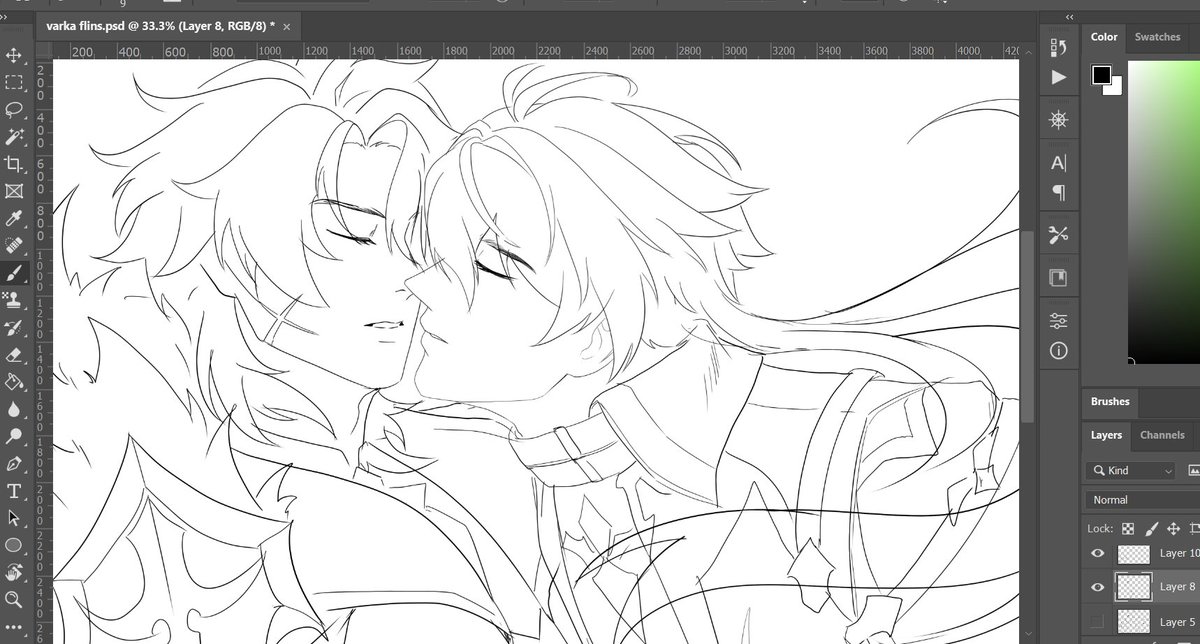
Task: Select the Eraser tool
Action: coord(14,354)
